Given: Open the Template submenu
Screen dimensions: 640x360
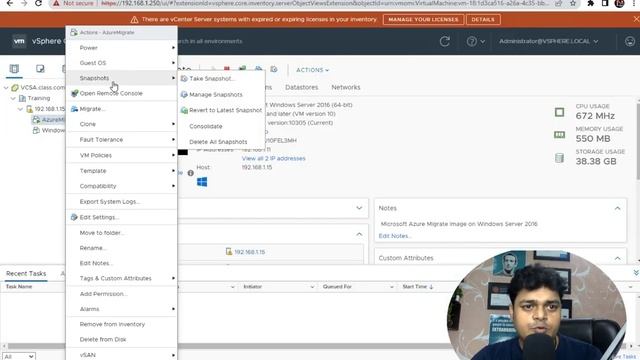Looking at the screenshot, I should [x=122, y=171].
